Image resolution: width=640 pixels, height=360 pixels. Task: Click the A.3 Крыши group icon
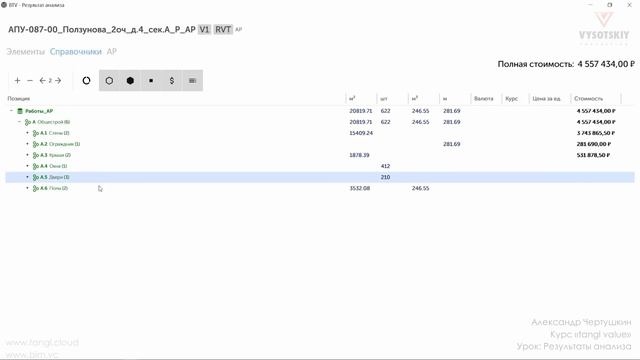coord(36,155)
